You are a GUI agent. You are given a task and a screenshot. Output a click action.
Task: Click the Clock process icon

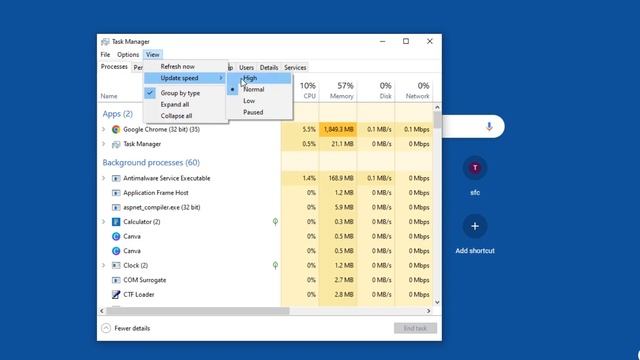(x=116, y=265)
